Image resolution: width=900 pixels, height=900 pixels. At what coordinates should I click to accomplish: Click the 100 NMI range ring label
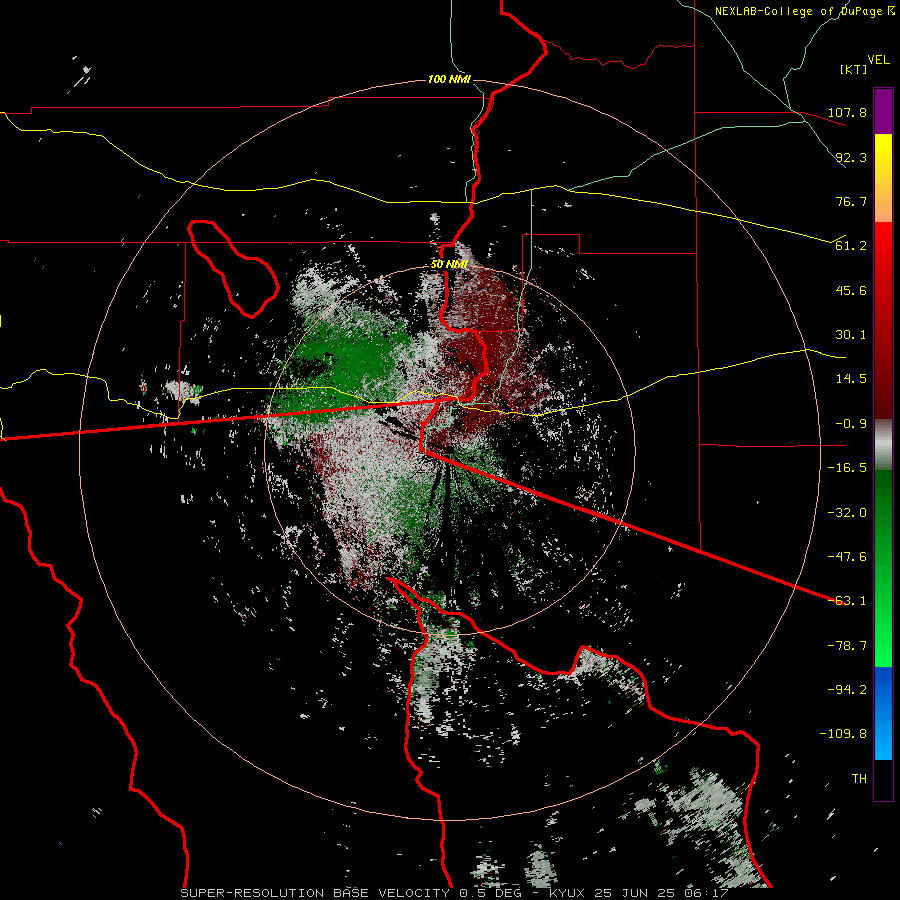[449, 79]
